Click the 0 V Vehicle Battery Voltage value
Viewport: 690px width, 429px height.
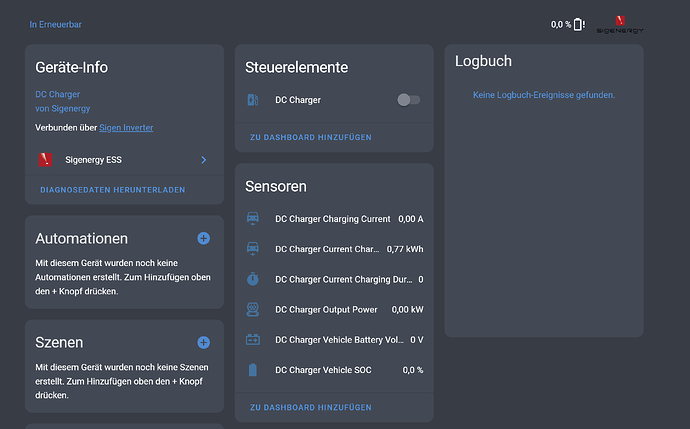click(417, 340)
